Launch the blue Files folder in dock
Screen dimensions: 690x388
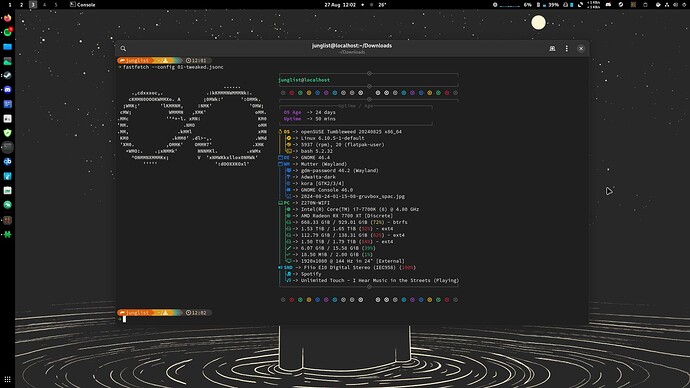click(7, 47)
